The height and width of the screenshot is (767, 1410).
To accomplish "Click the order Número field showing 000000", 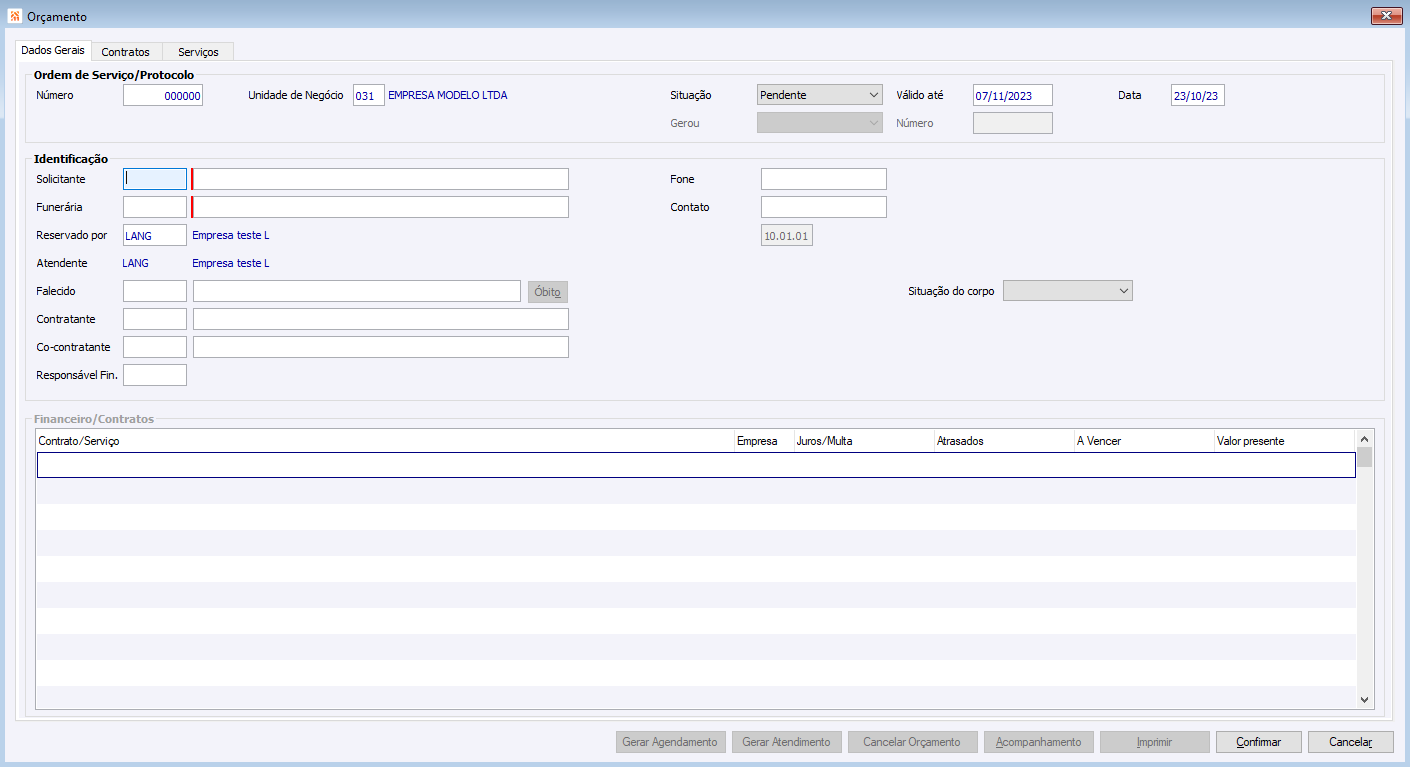I will 163,95.
